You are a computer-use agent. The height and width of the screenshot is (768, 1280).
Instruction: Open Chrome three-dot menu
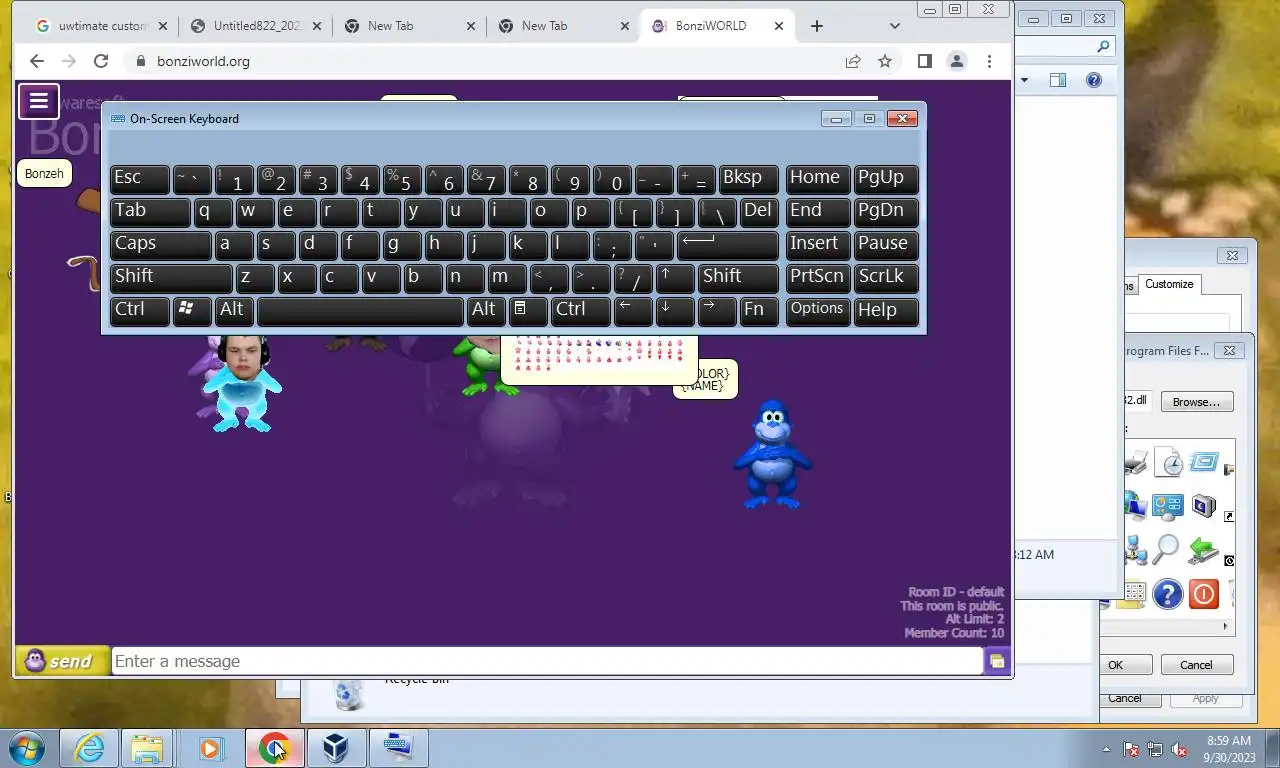click(989, 61)
